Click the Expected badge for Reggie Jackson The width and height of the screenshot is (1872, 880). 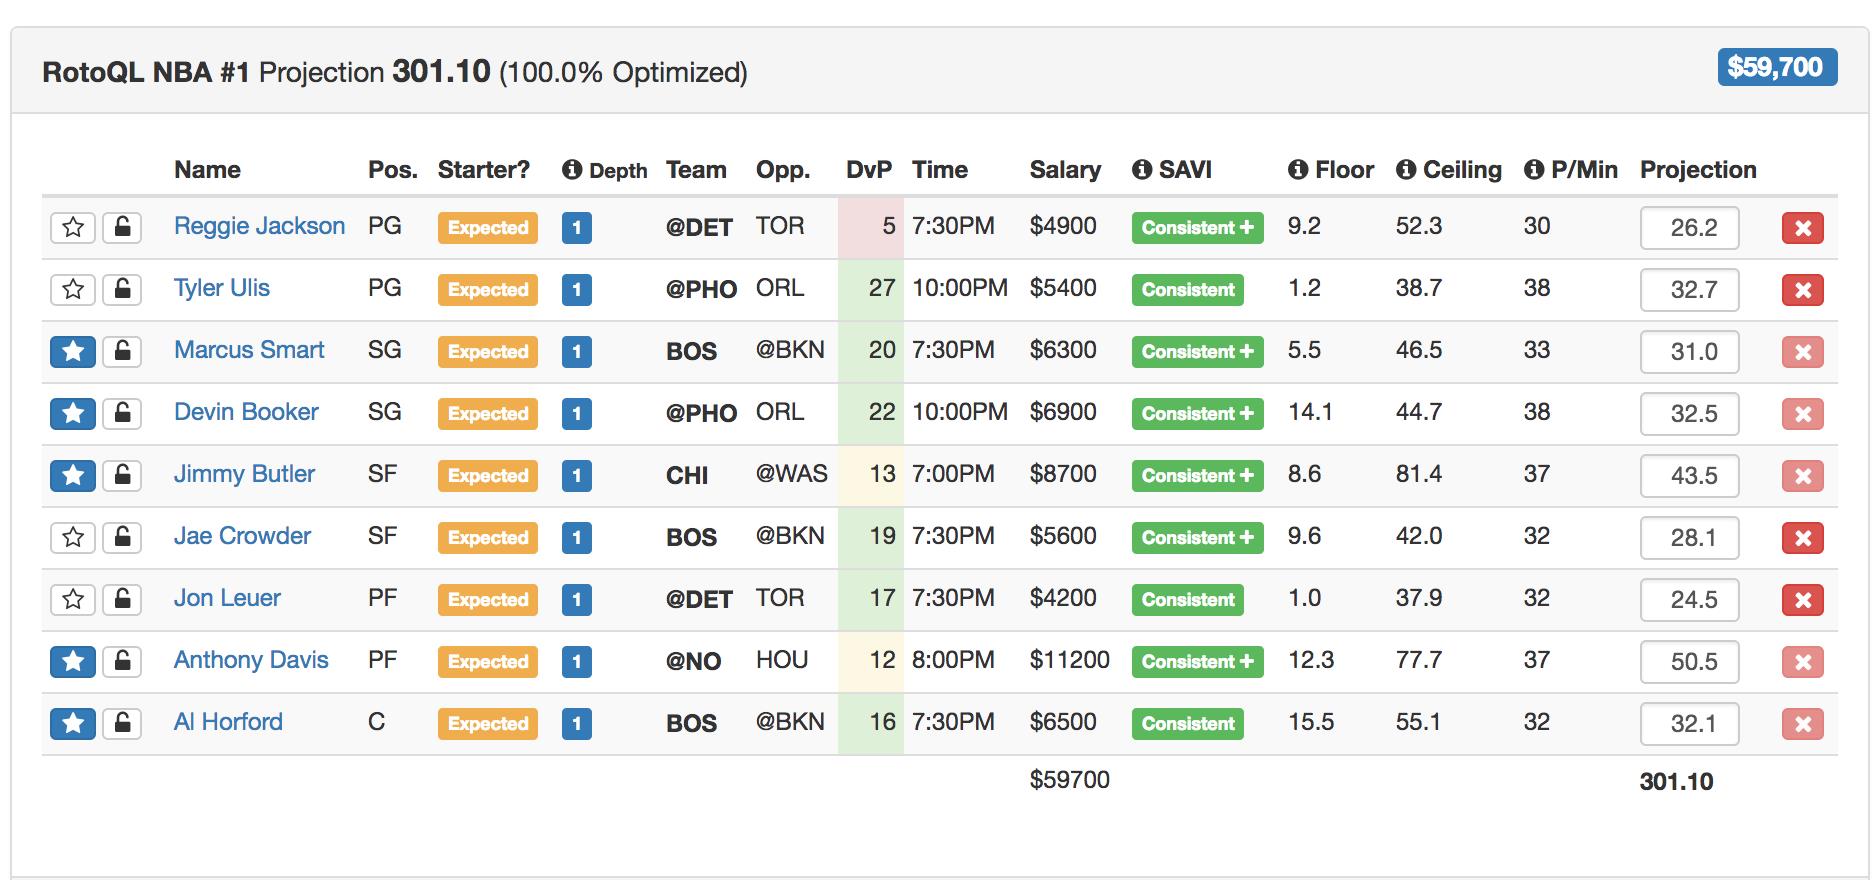tap(488, 228)
